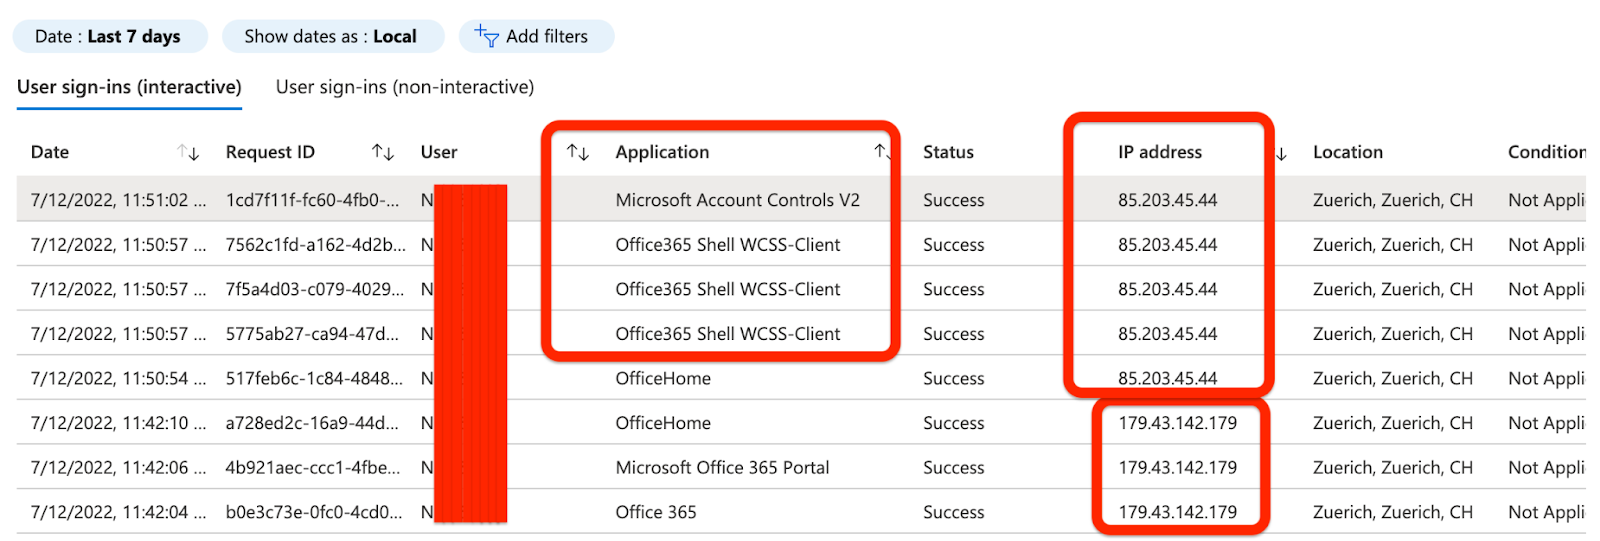Sort using the arrows left of Application

[578, 152]
